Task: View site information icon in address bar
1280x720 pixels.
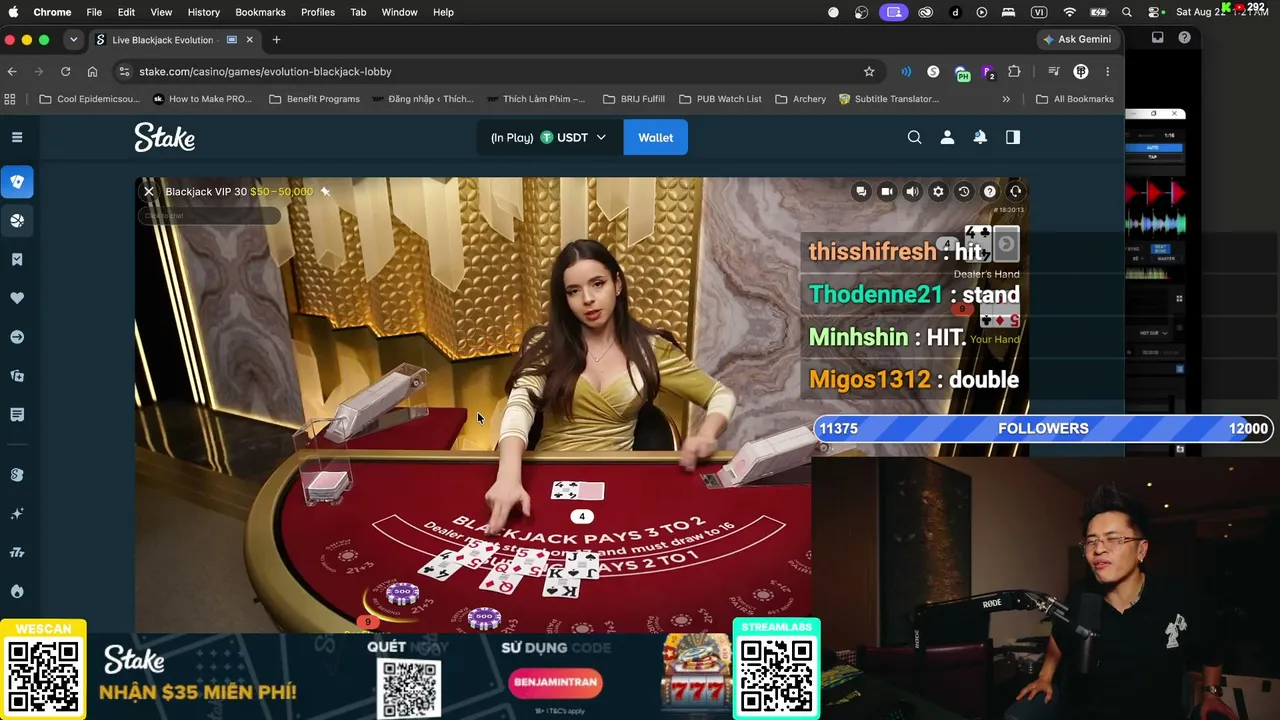Action: (x=124, y=71)
